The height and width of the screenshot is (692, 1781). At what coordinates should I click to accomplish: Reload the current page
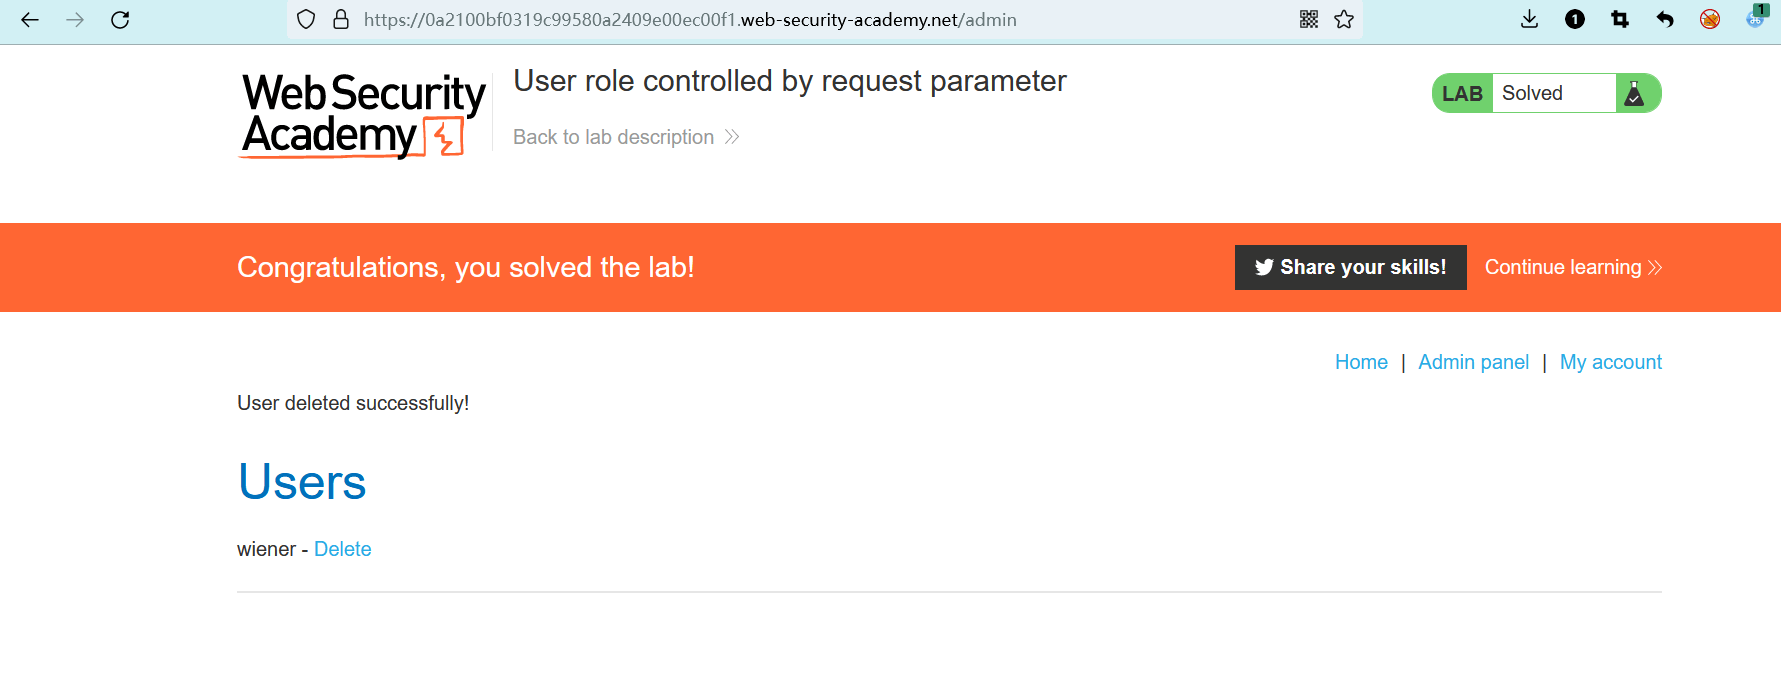pos(120,20)
